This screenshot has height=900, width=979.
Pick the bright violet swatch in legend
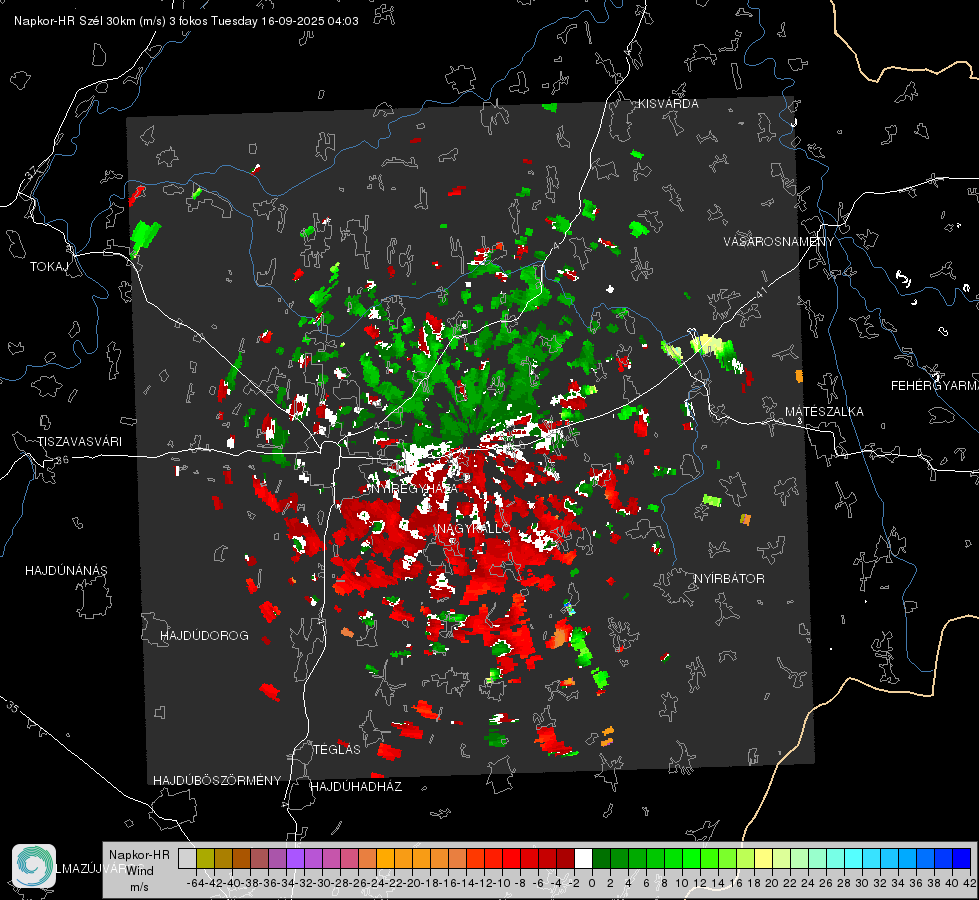[295, 858]
